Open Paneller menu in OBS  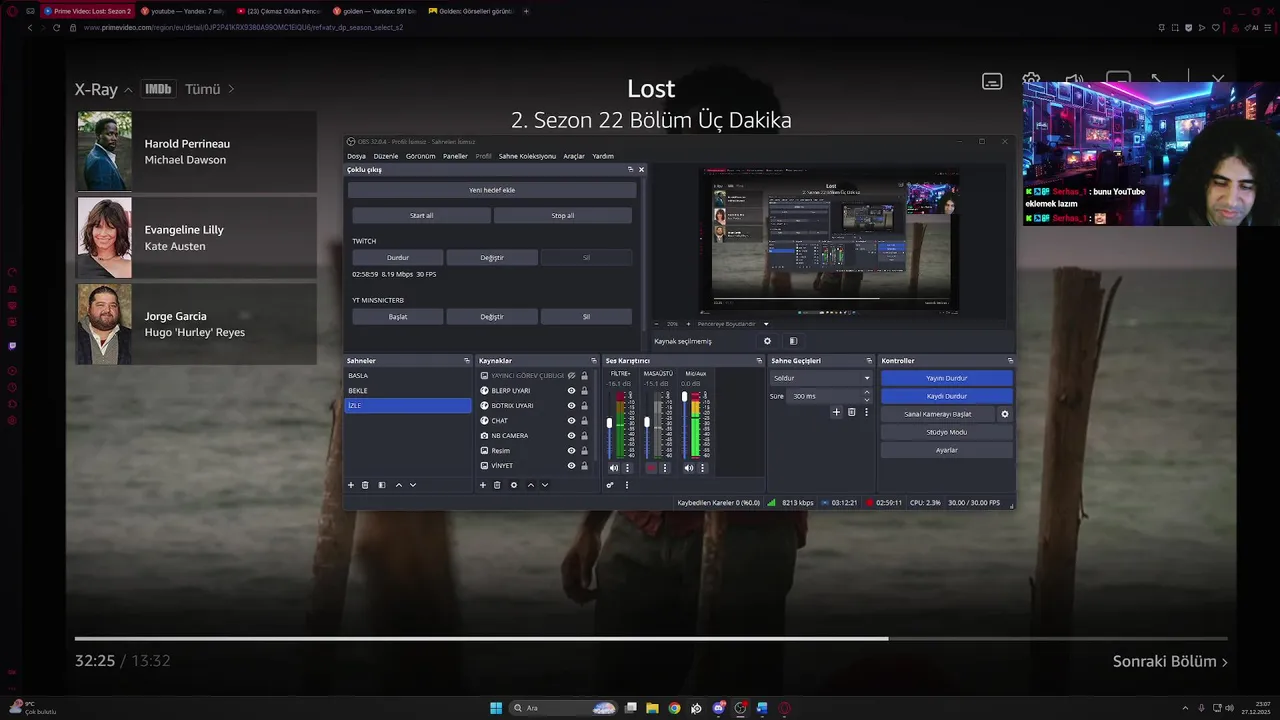click(x=455, y=156)
